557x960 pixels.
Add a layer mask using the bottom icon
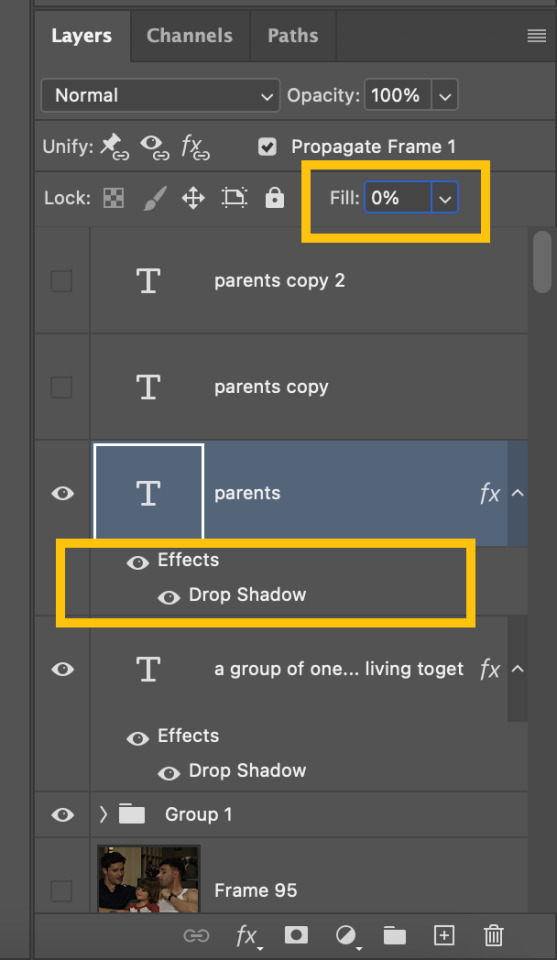coord(296,935)
